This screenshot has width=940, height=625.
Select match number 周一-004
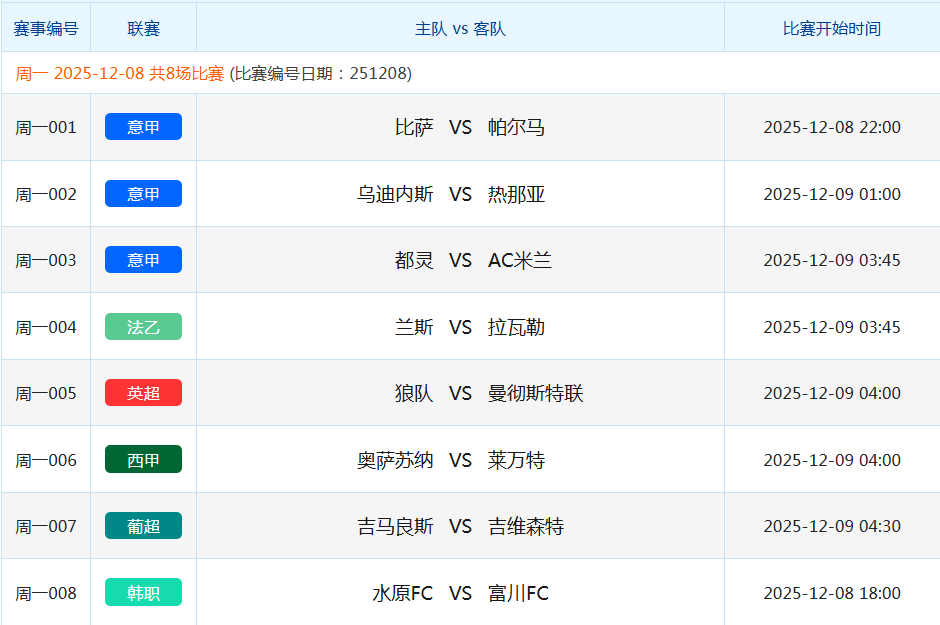point(46,327)
